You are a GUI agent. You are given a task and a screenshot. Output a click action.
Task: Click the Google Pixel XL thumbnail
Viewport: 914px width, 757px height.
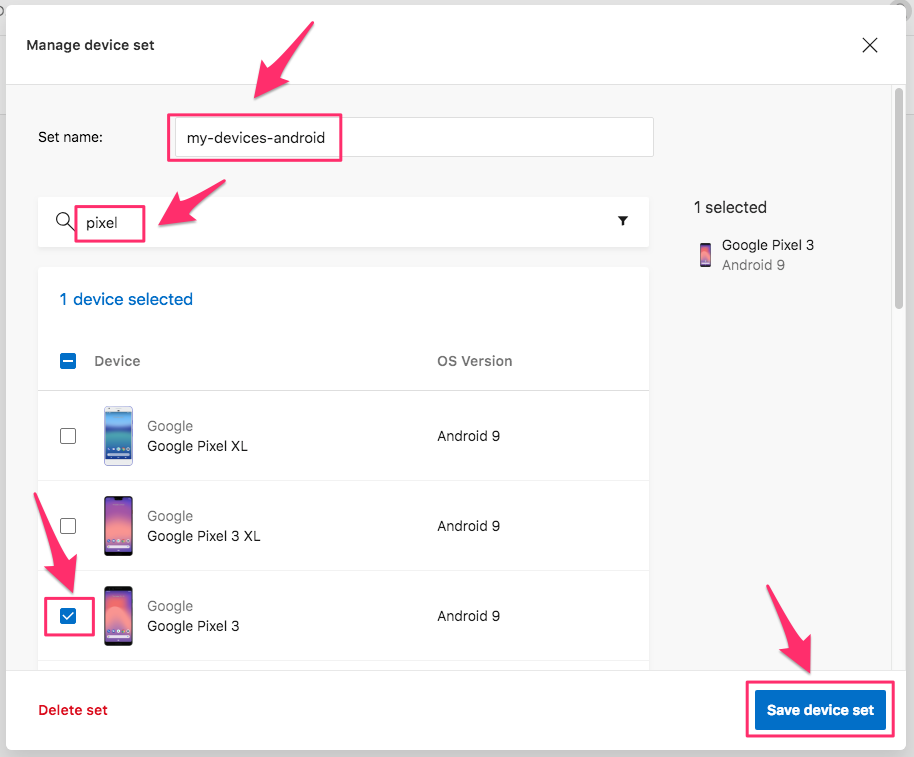(118, 436)
